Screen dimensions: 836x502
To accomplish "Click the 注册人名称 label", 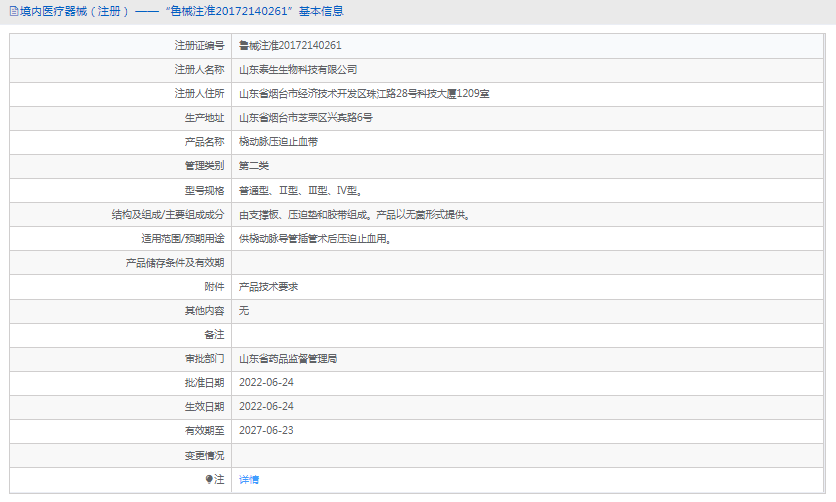I will pos(199,70).
